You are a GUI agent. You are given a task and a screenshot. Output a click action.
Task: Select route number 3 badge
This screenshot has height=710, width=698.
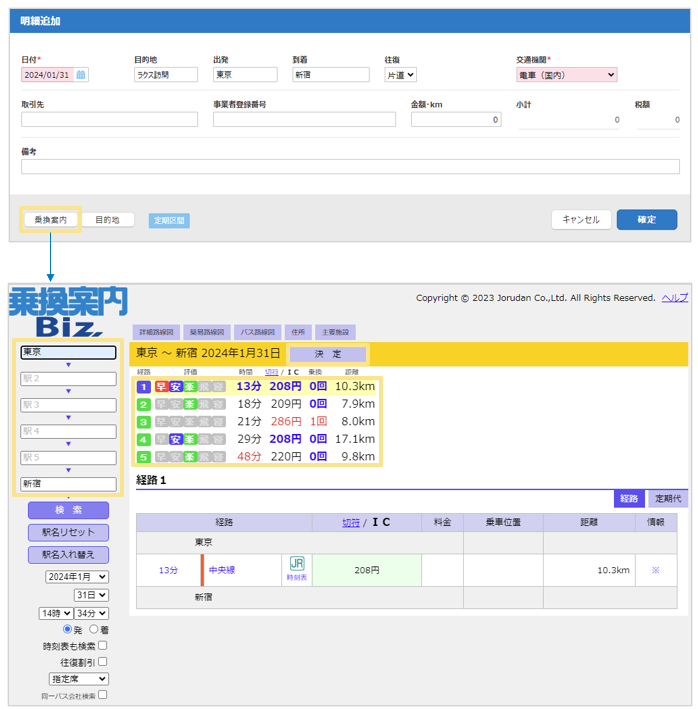coord(143,421)
